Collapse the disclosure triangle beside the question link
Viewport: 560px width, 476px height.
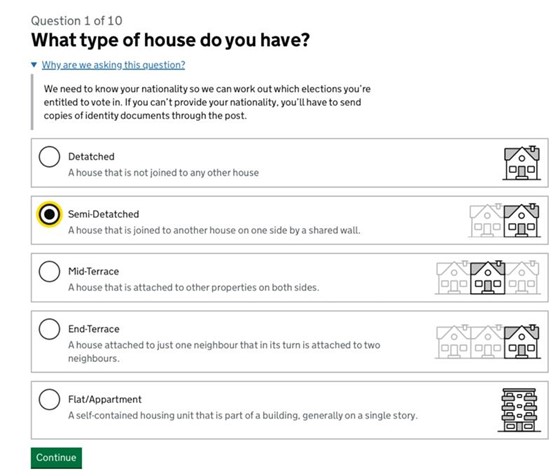pyautogui.click(x=34, y=65)
